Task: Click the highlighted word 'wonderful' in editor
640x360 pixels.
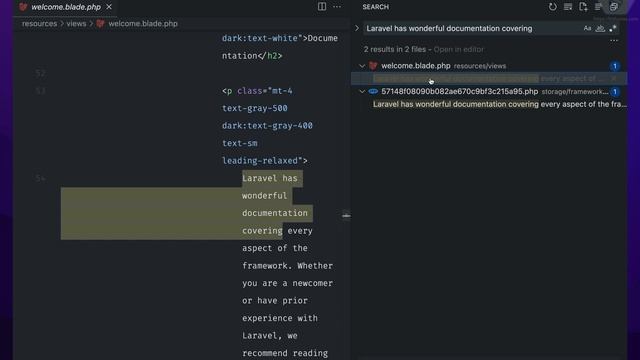Action: (x=264, y=196)
